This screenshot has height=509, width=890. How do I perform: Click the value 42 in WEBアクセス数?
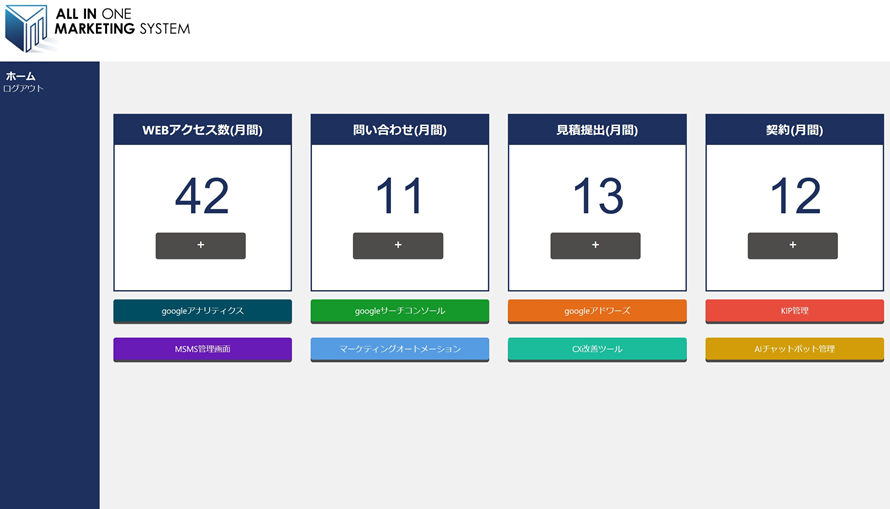pyautogui.click(x=202, y=196)
